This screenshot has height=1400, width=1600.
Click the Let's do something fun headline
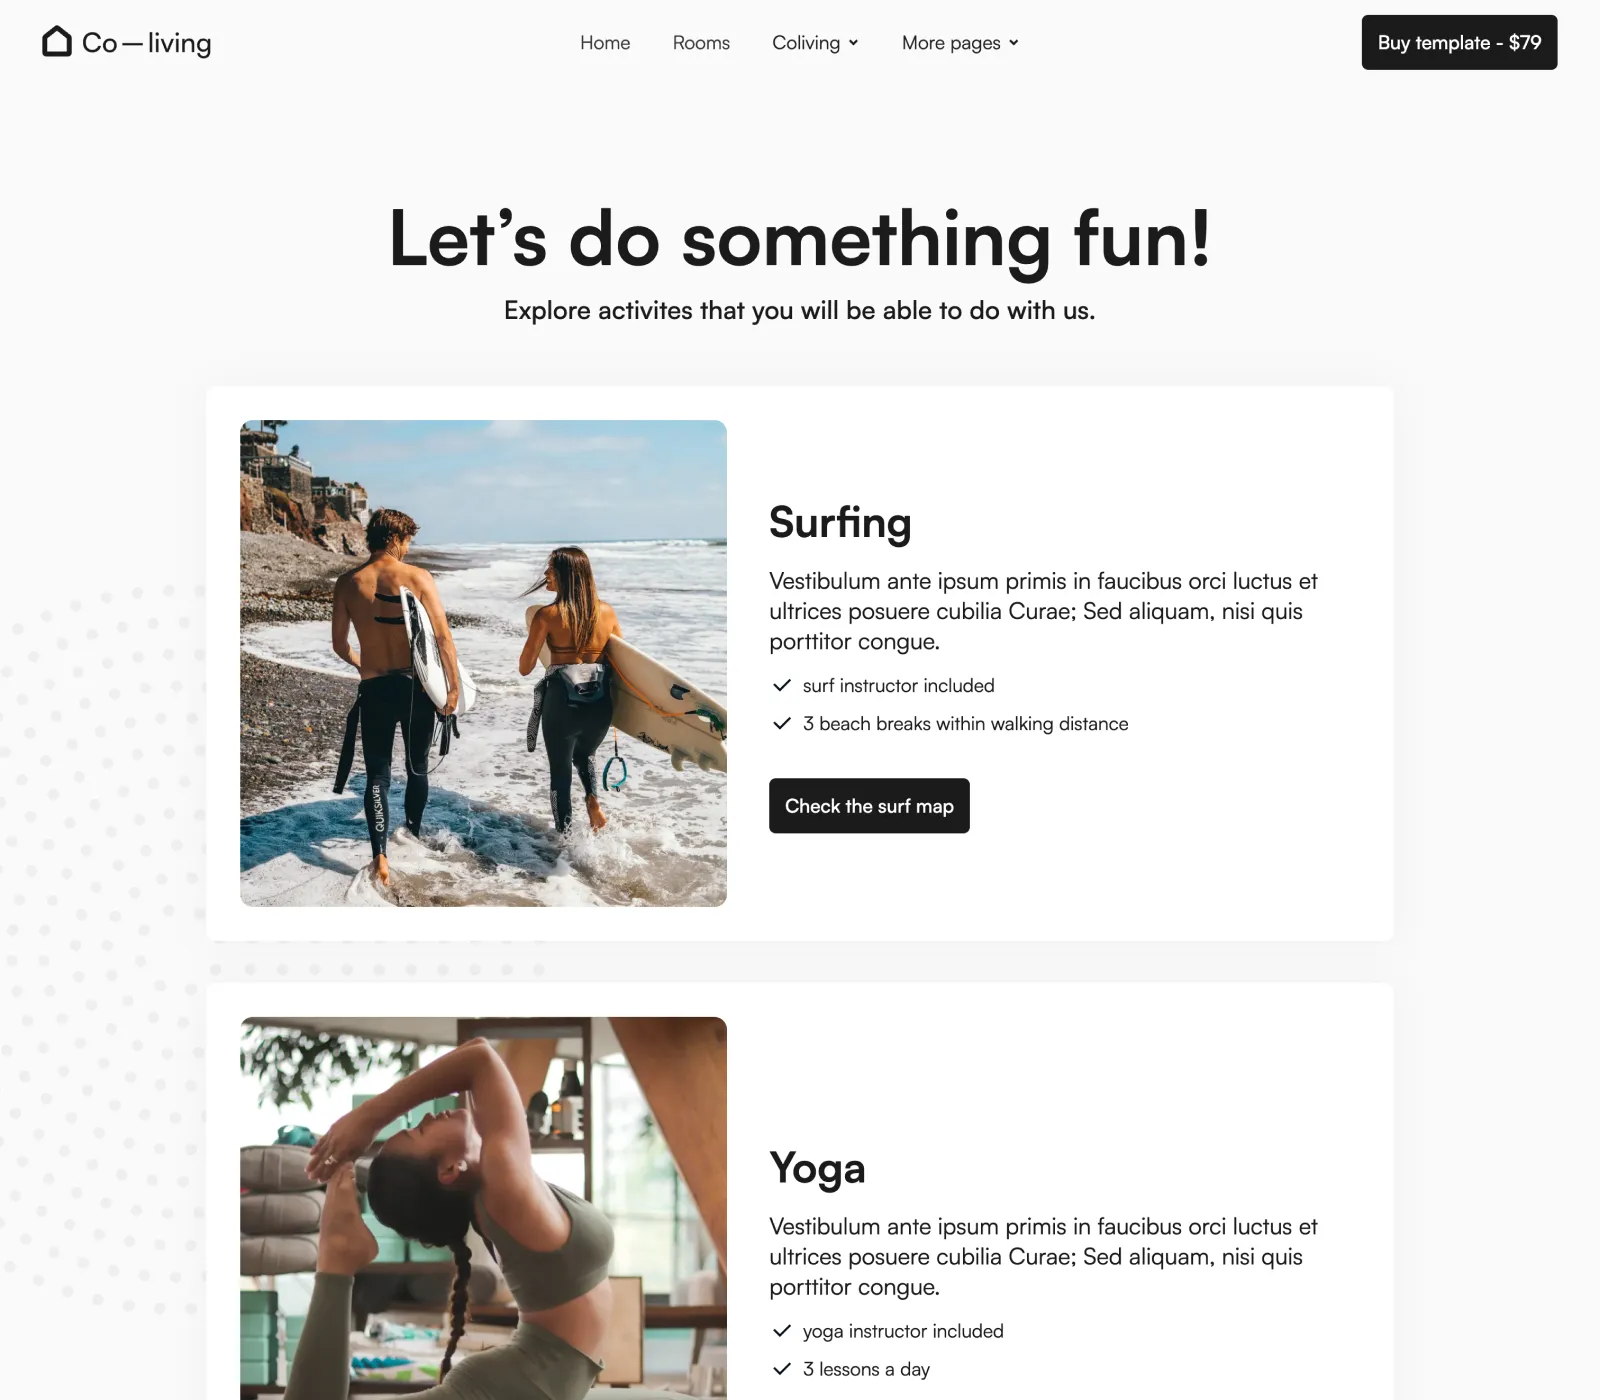coord(800,239)
